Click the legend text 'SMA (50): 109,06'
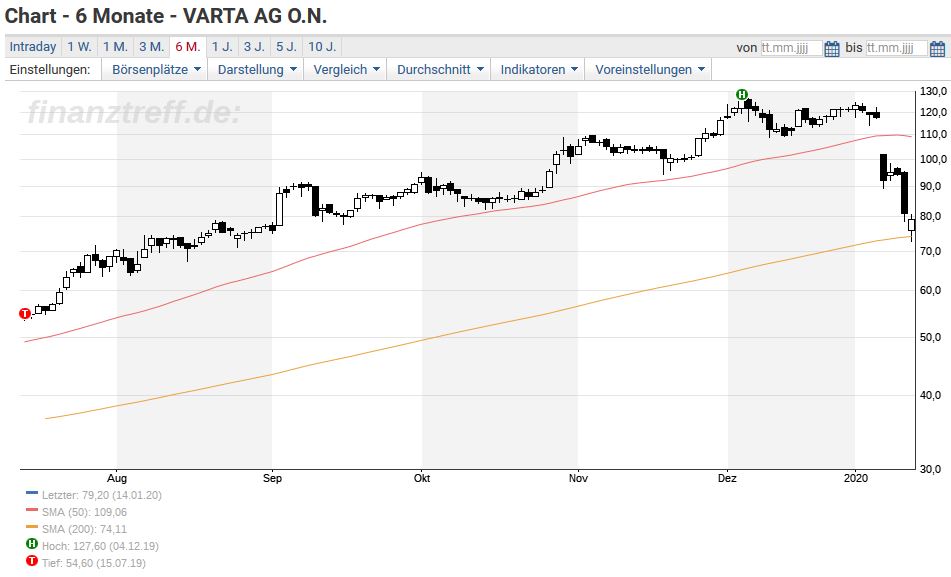The height and width of the screenshot is (577, 951). [x=84, y=512]
